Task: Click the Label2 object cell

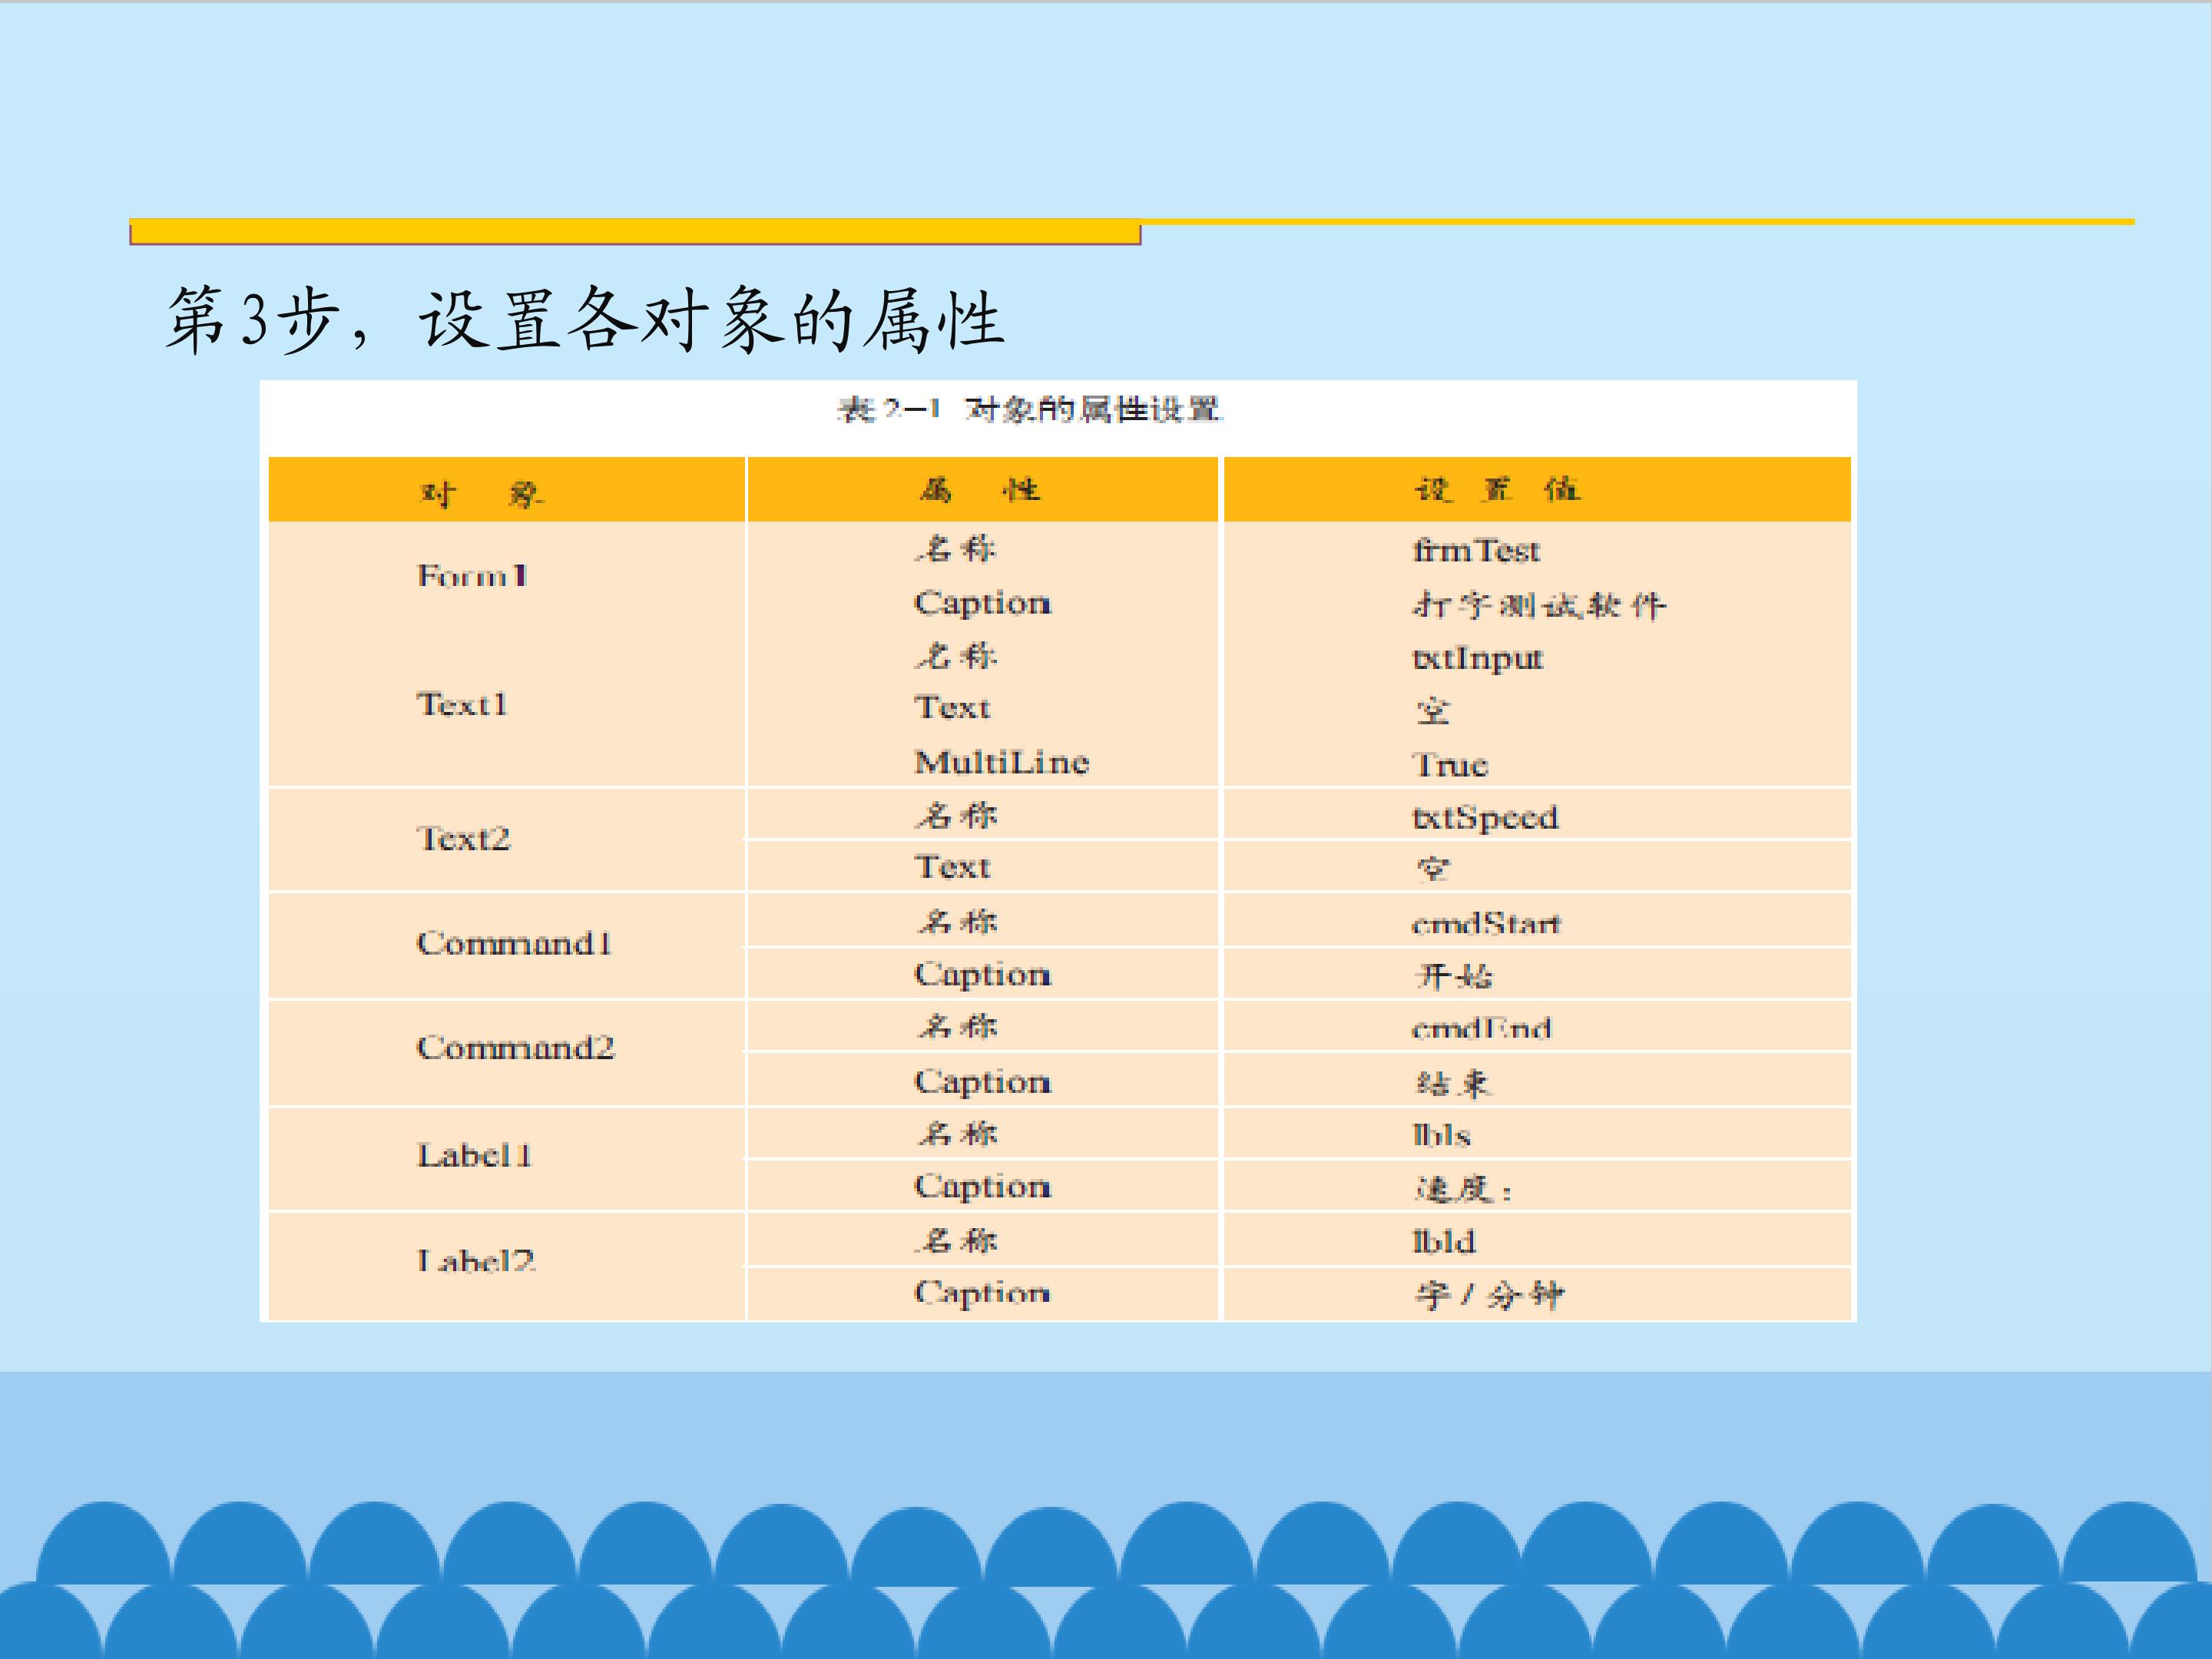Action: click(507, 1265)
